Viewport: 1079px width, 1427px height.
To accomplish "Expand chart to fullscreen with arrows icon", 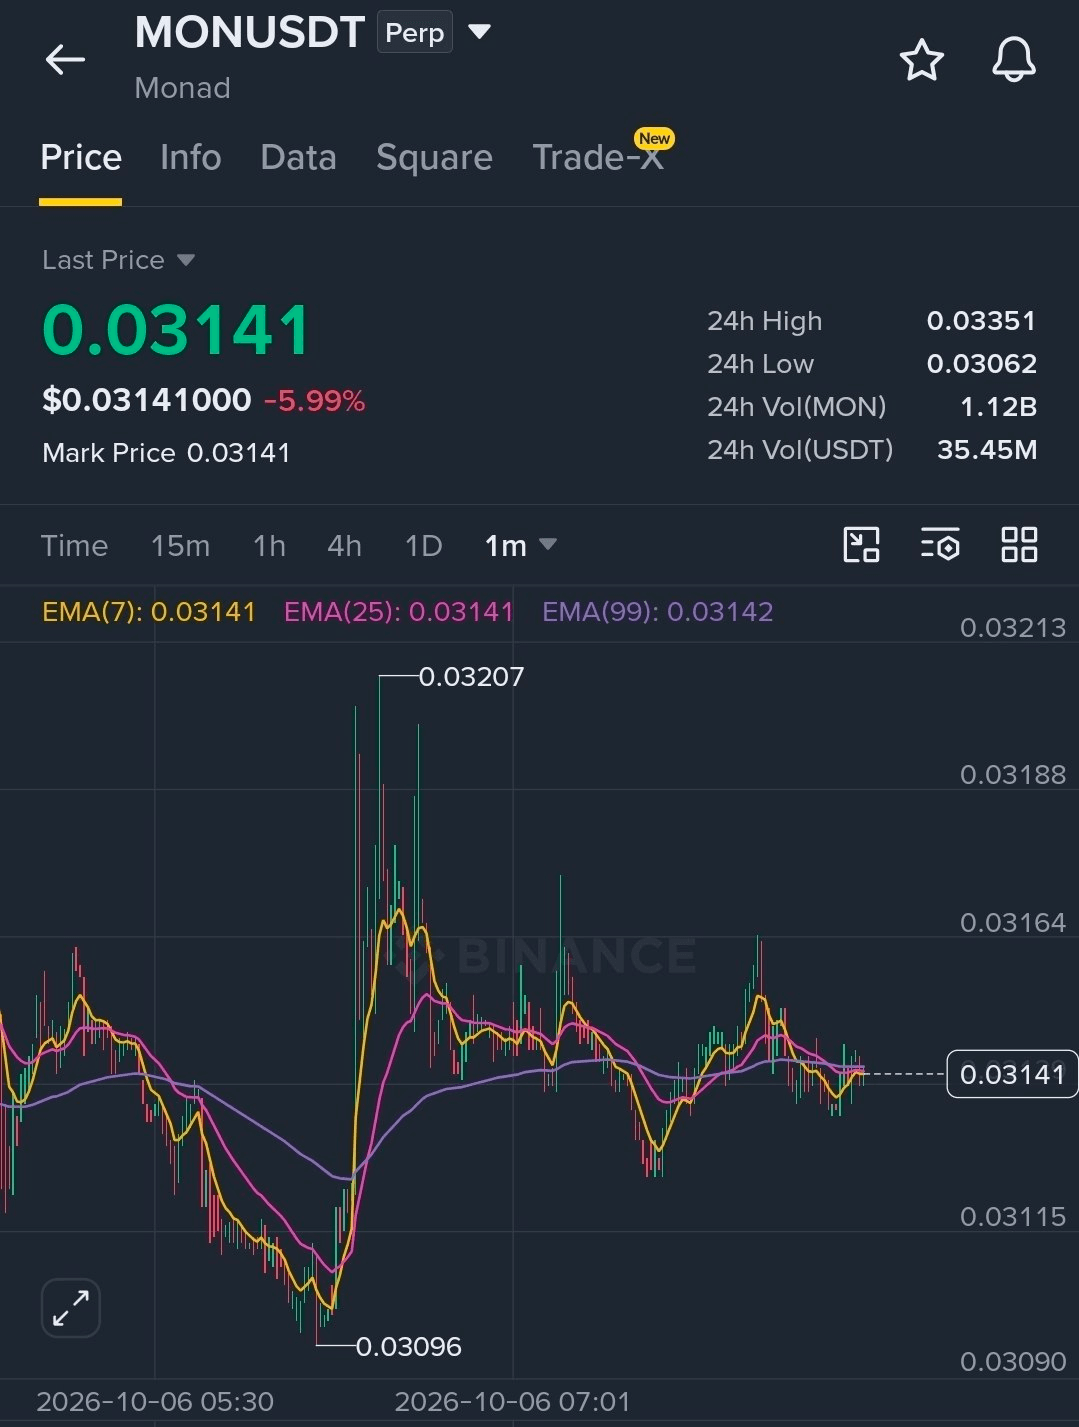I will (x=71, y=1308).
